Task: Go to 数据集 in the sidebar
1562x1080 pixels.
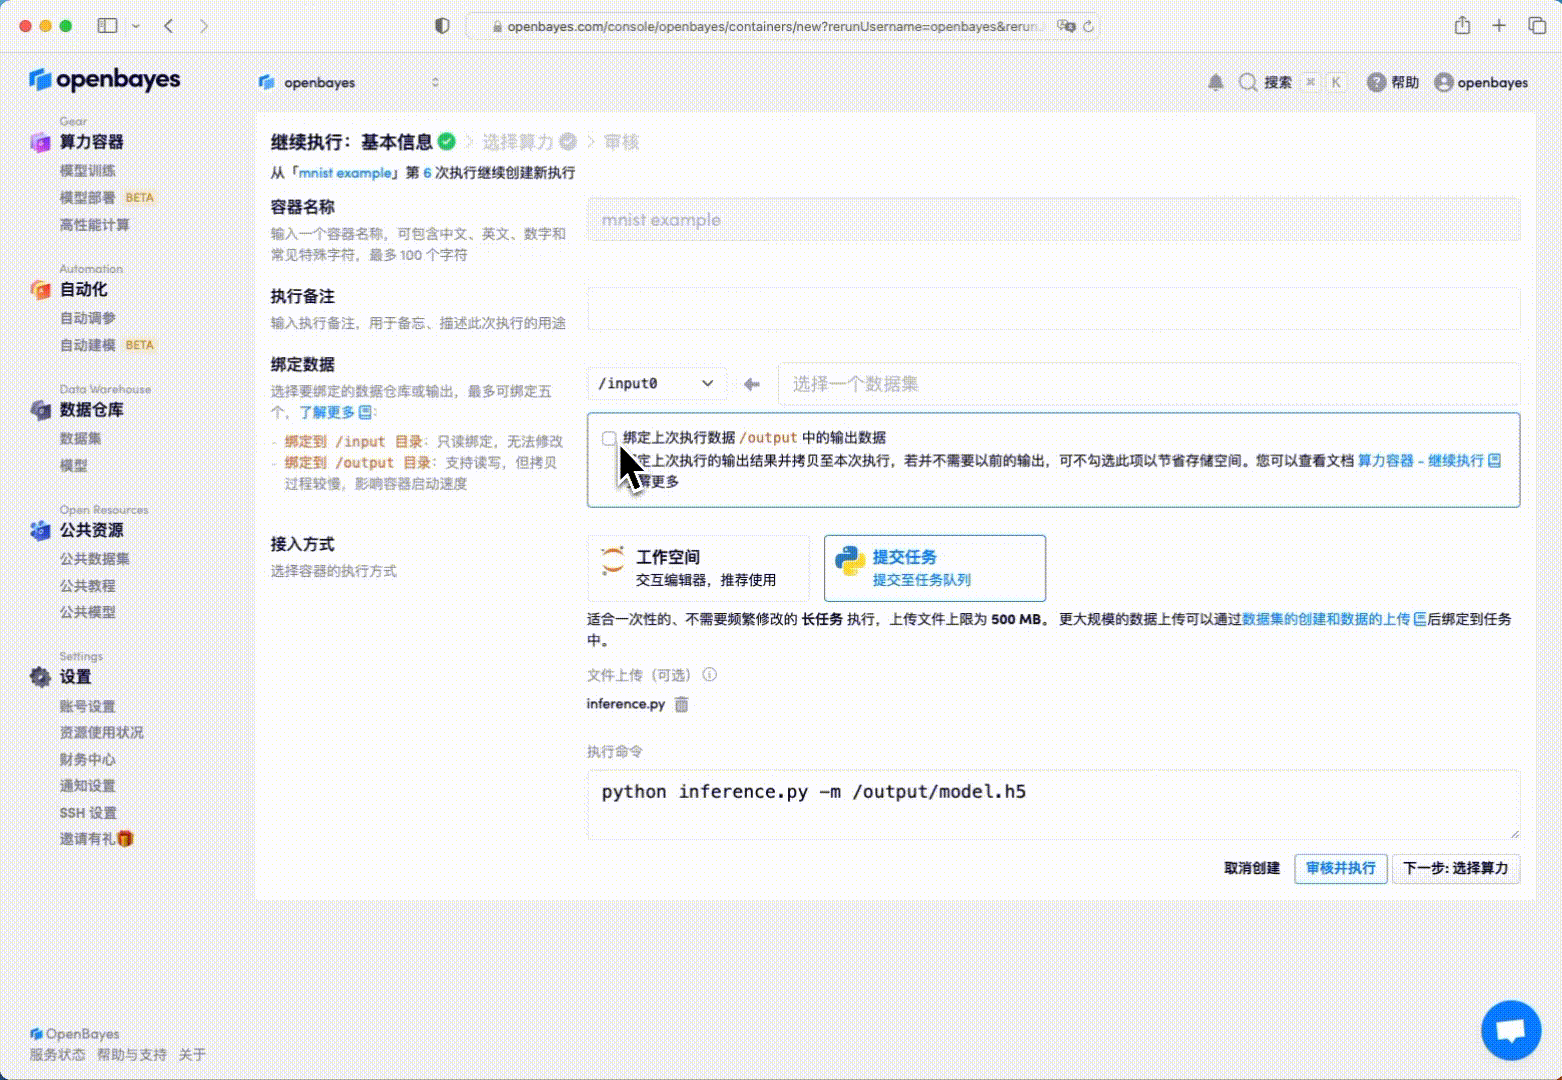Action: coord(81,438)
